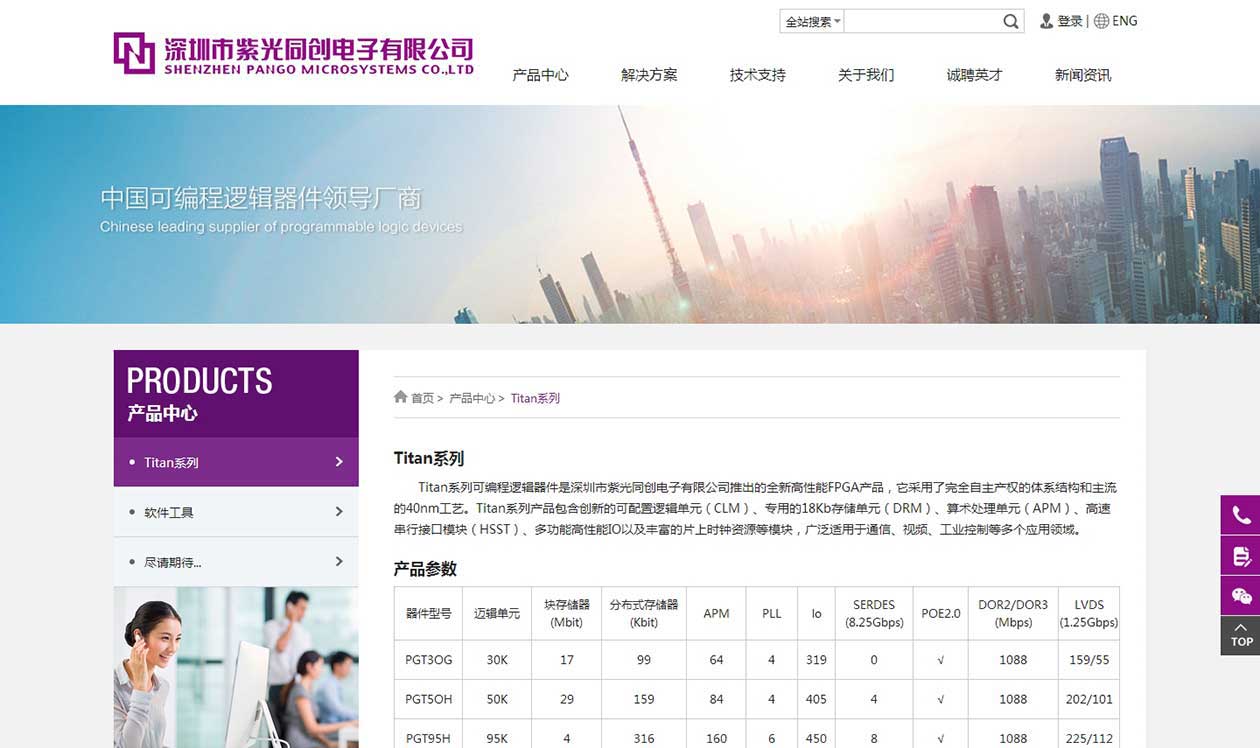
Task: Click the PRODUCTS 产品中心 sidebar header
Action: 236,393
